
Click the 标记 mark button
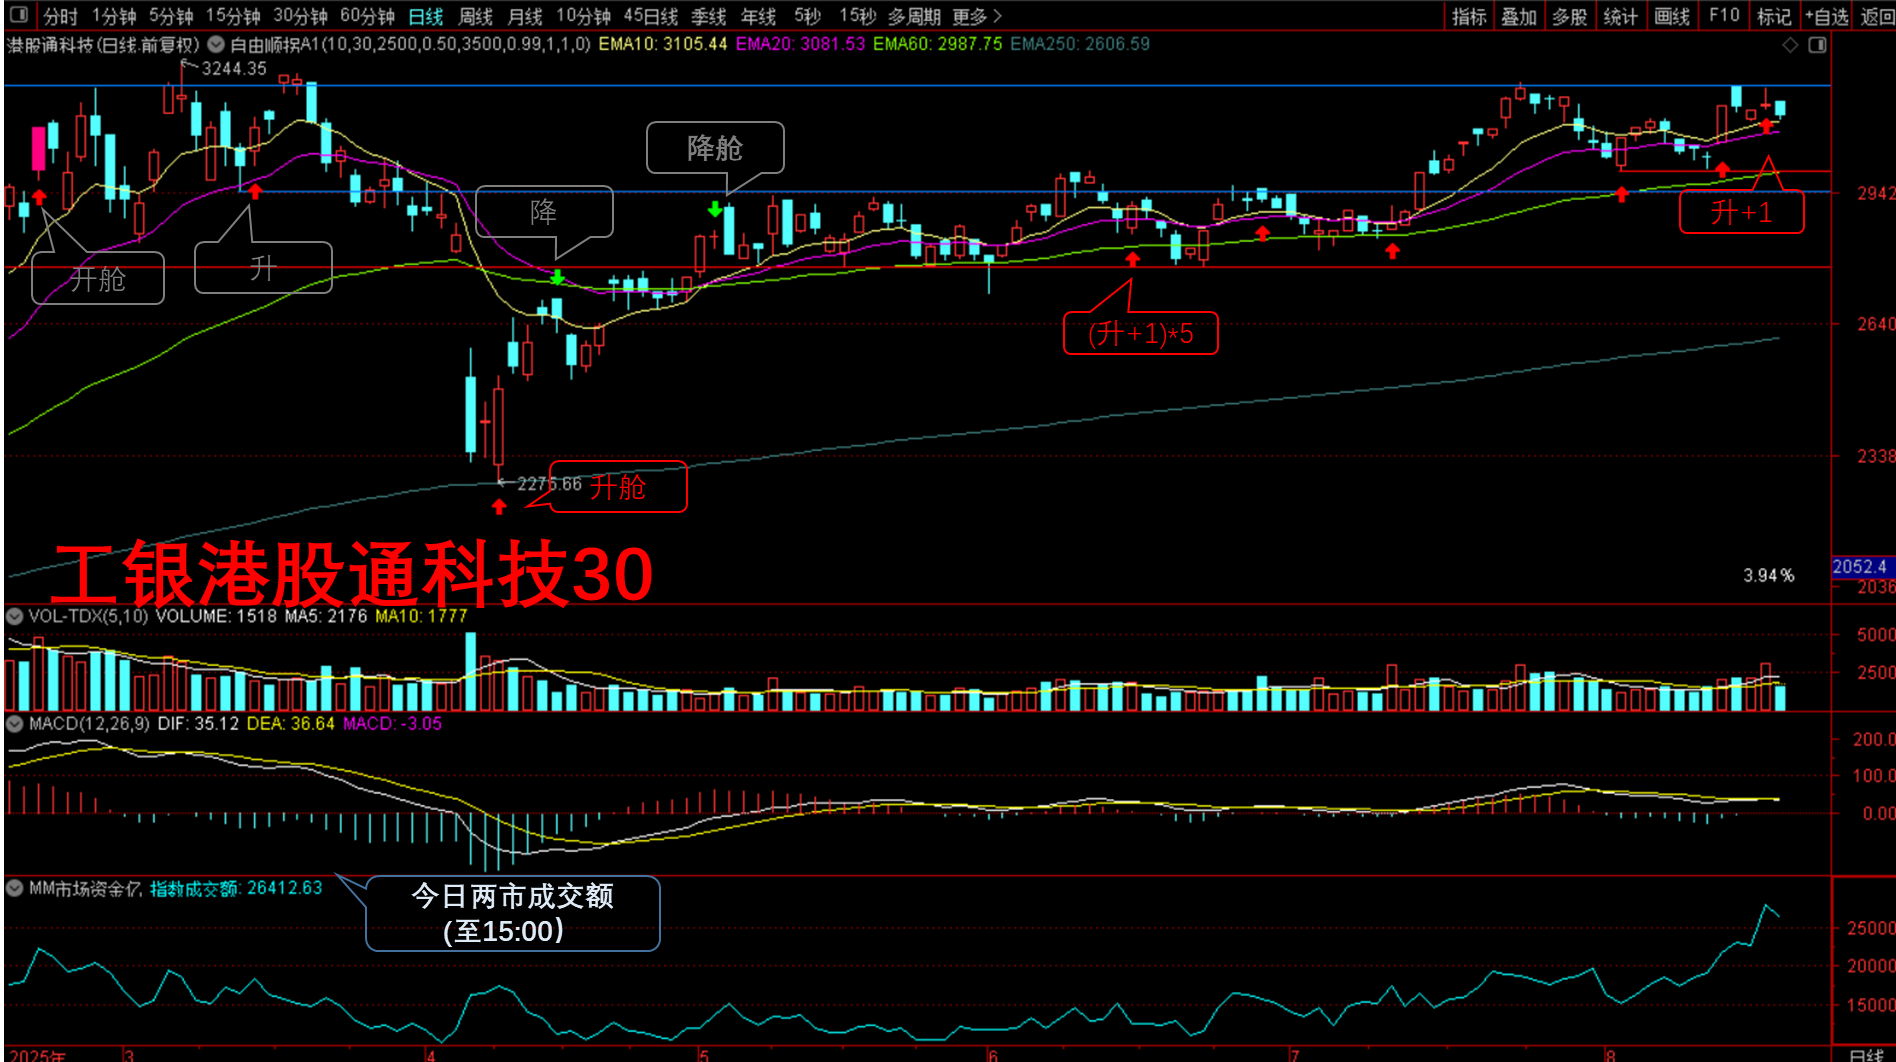[1774, 16]
